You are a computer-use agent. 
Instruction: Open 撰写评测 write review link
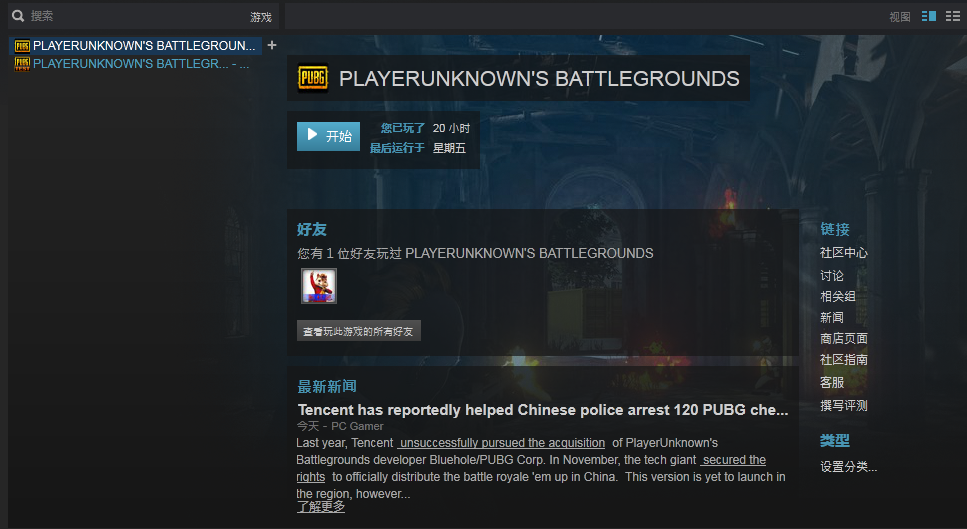pyautogui.click(x=844, y=406)
